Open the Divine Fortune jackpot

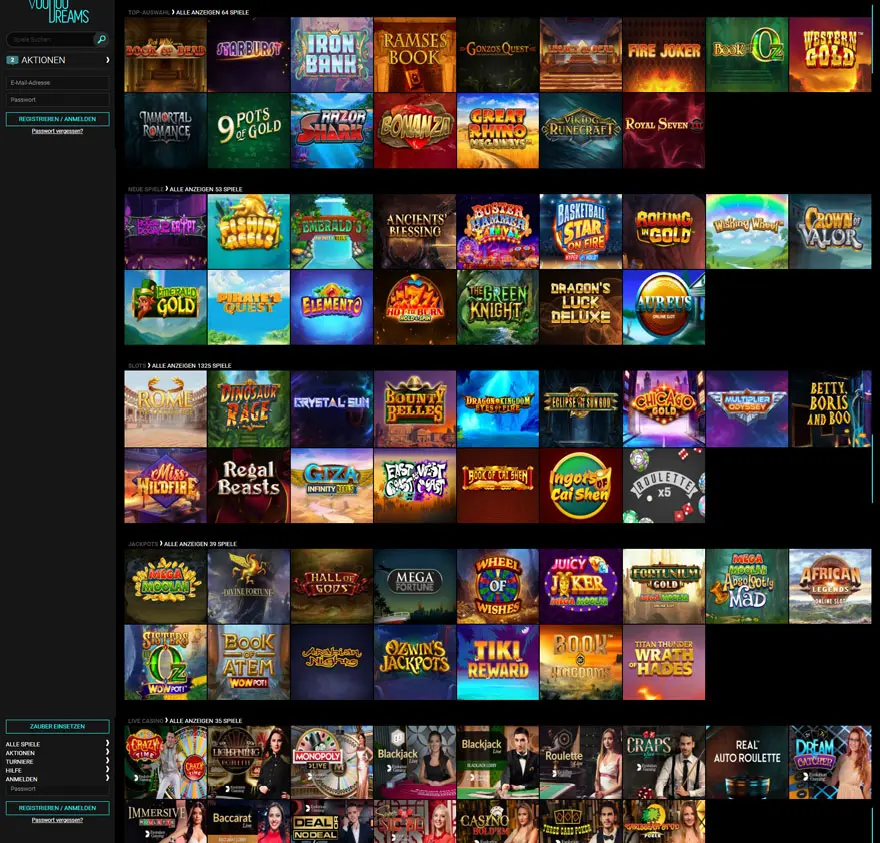coord(249,586)
